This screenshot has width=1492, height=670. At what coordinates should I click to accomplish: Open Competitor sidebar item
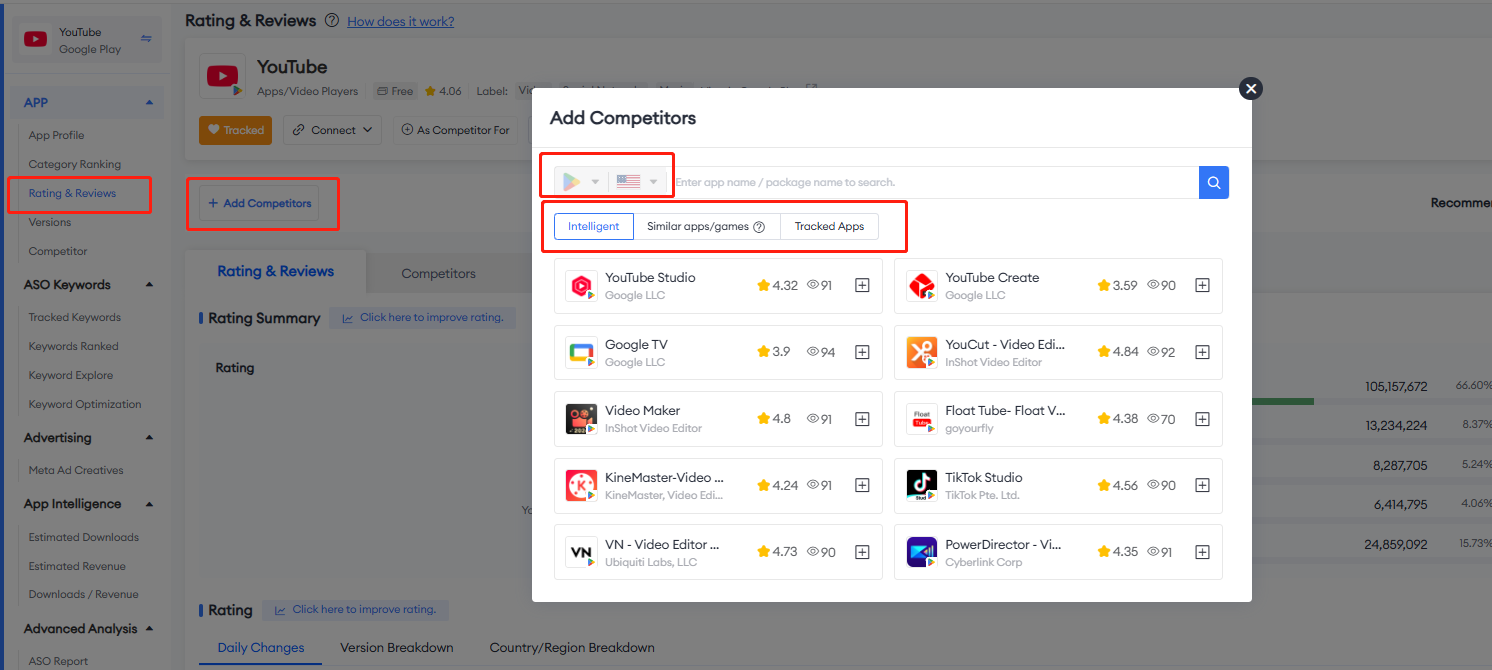pyautogui.click(x=58, y=251)
